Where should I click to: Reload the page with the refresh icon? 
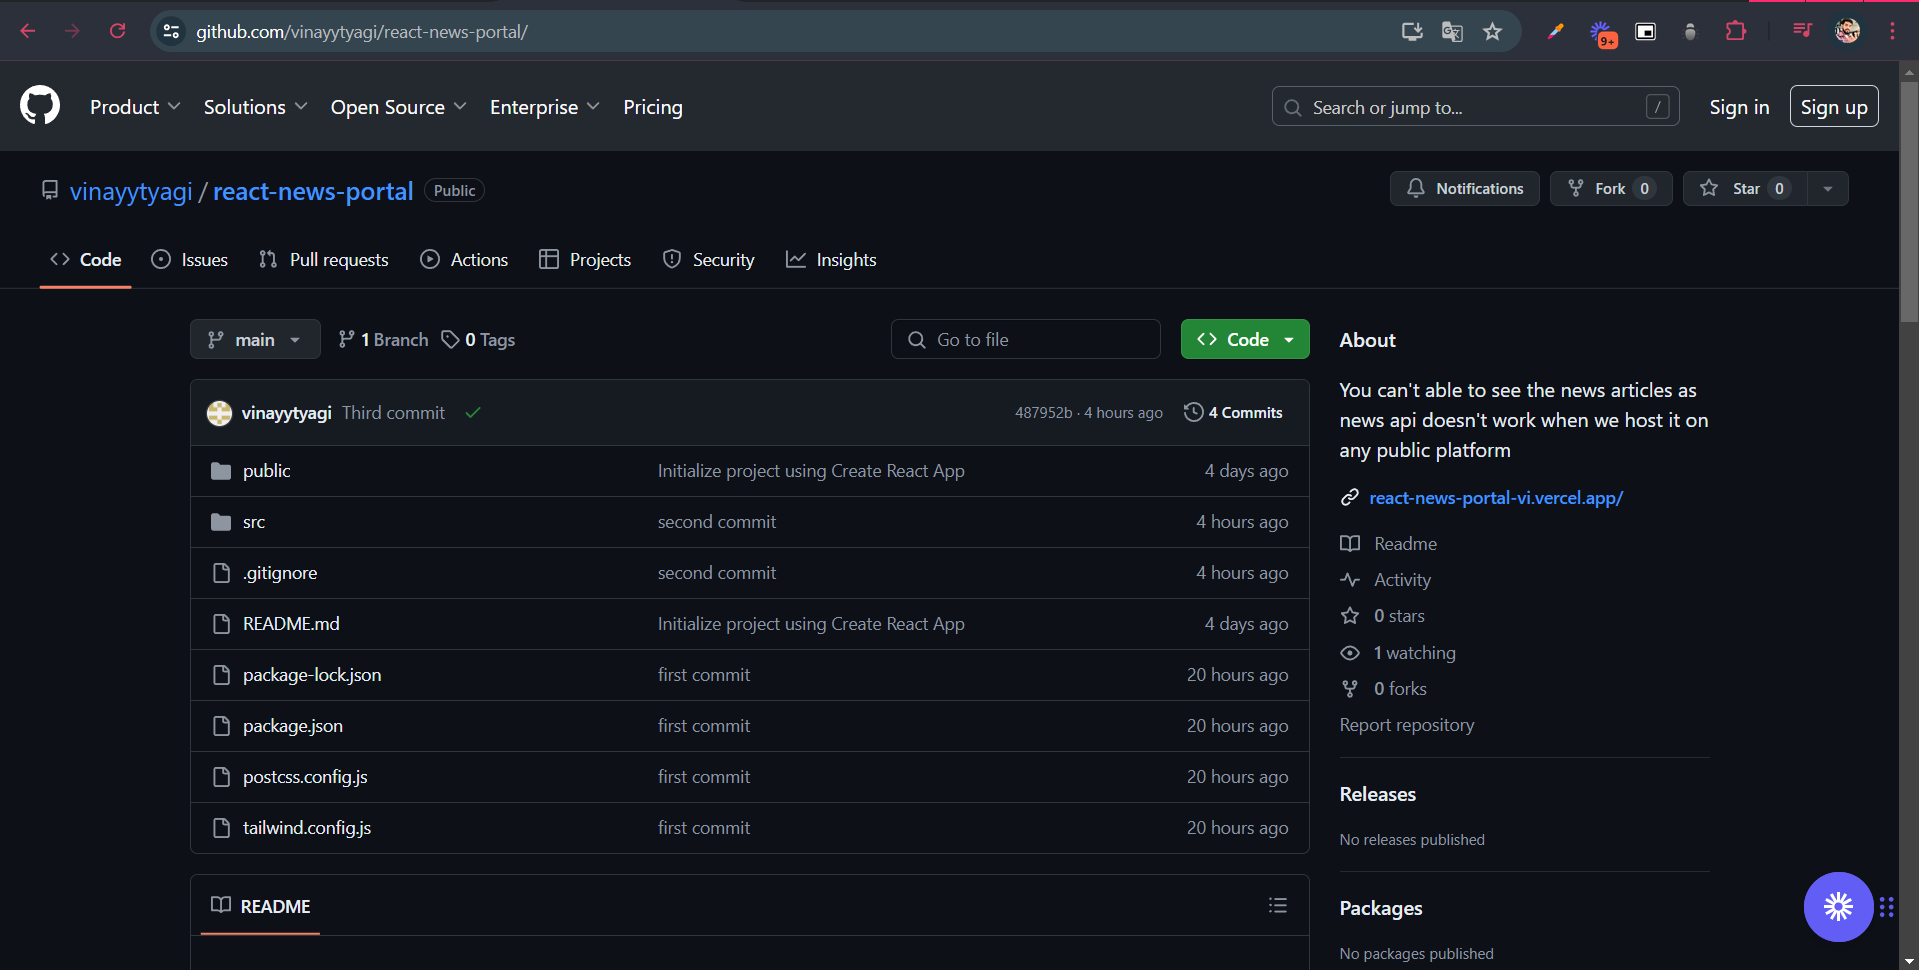coord(117,31)
